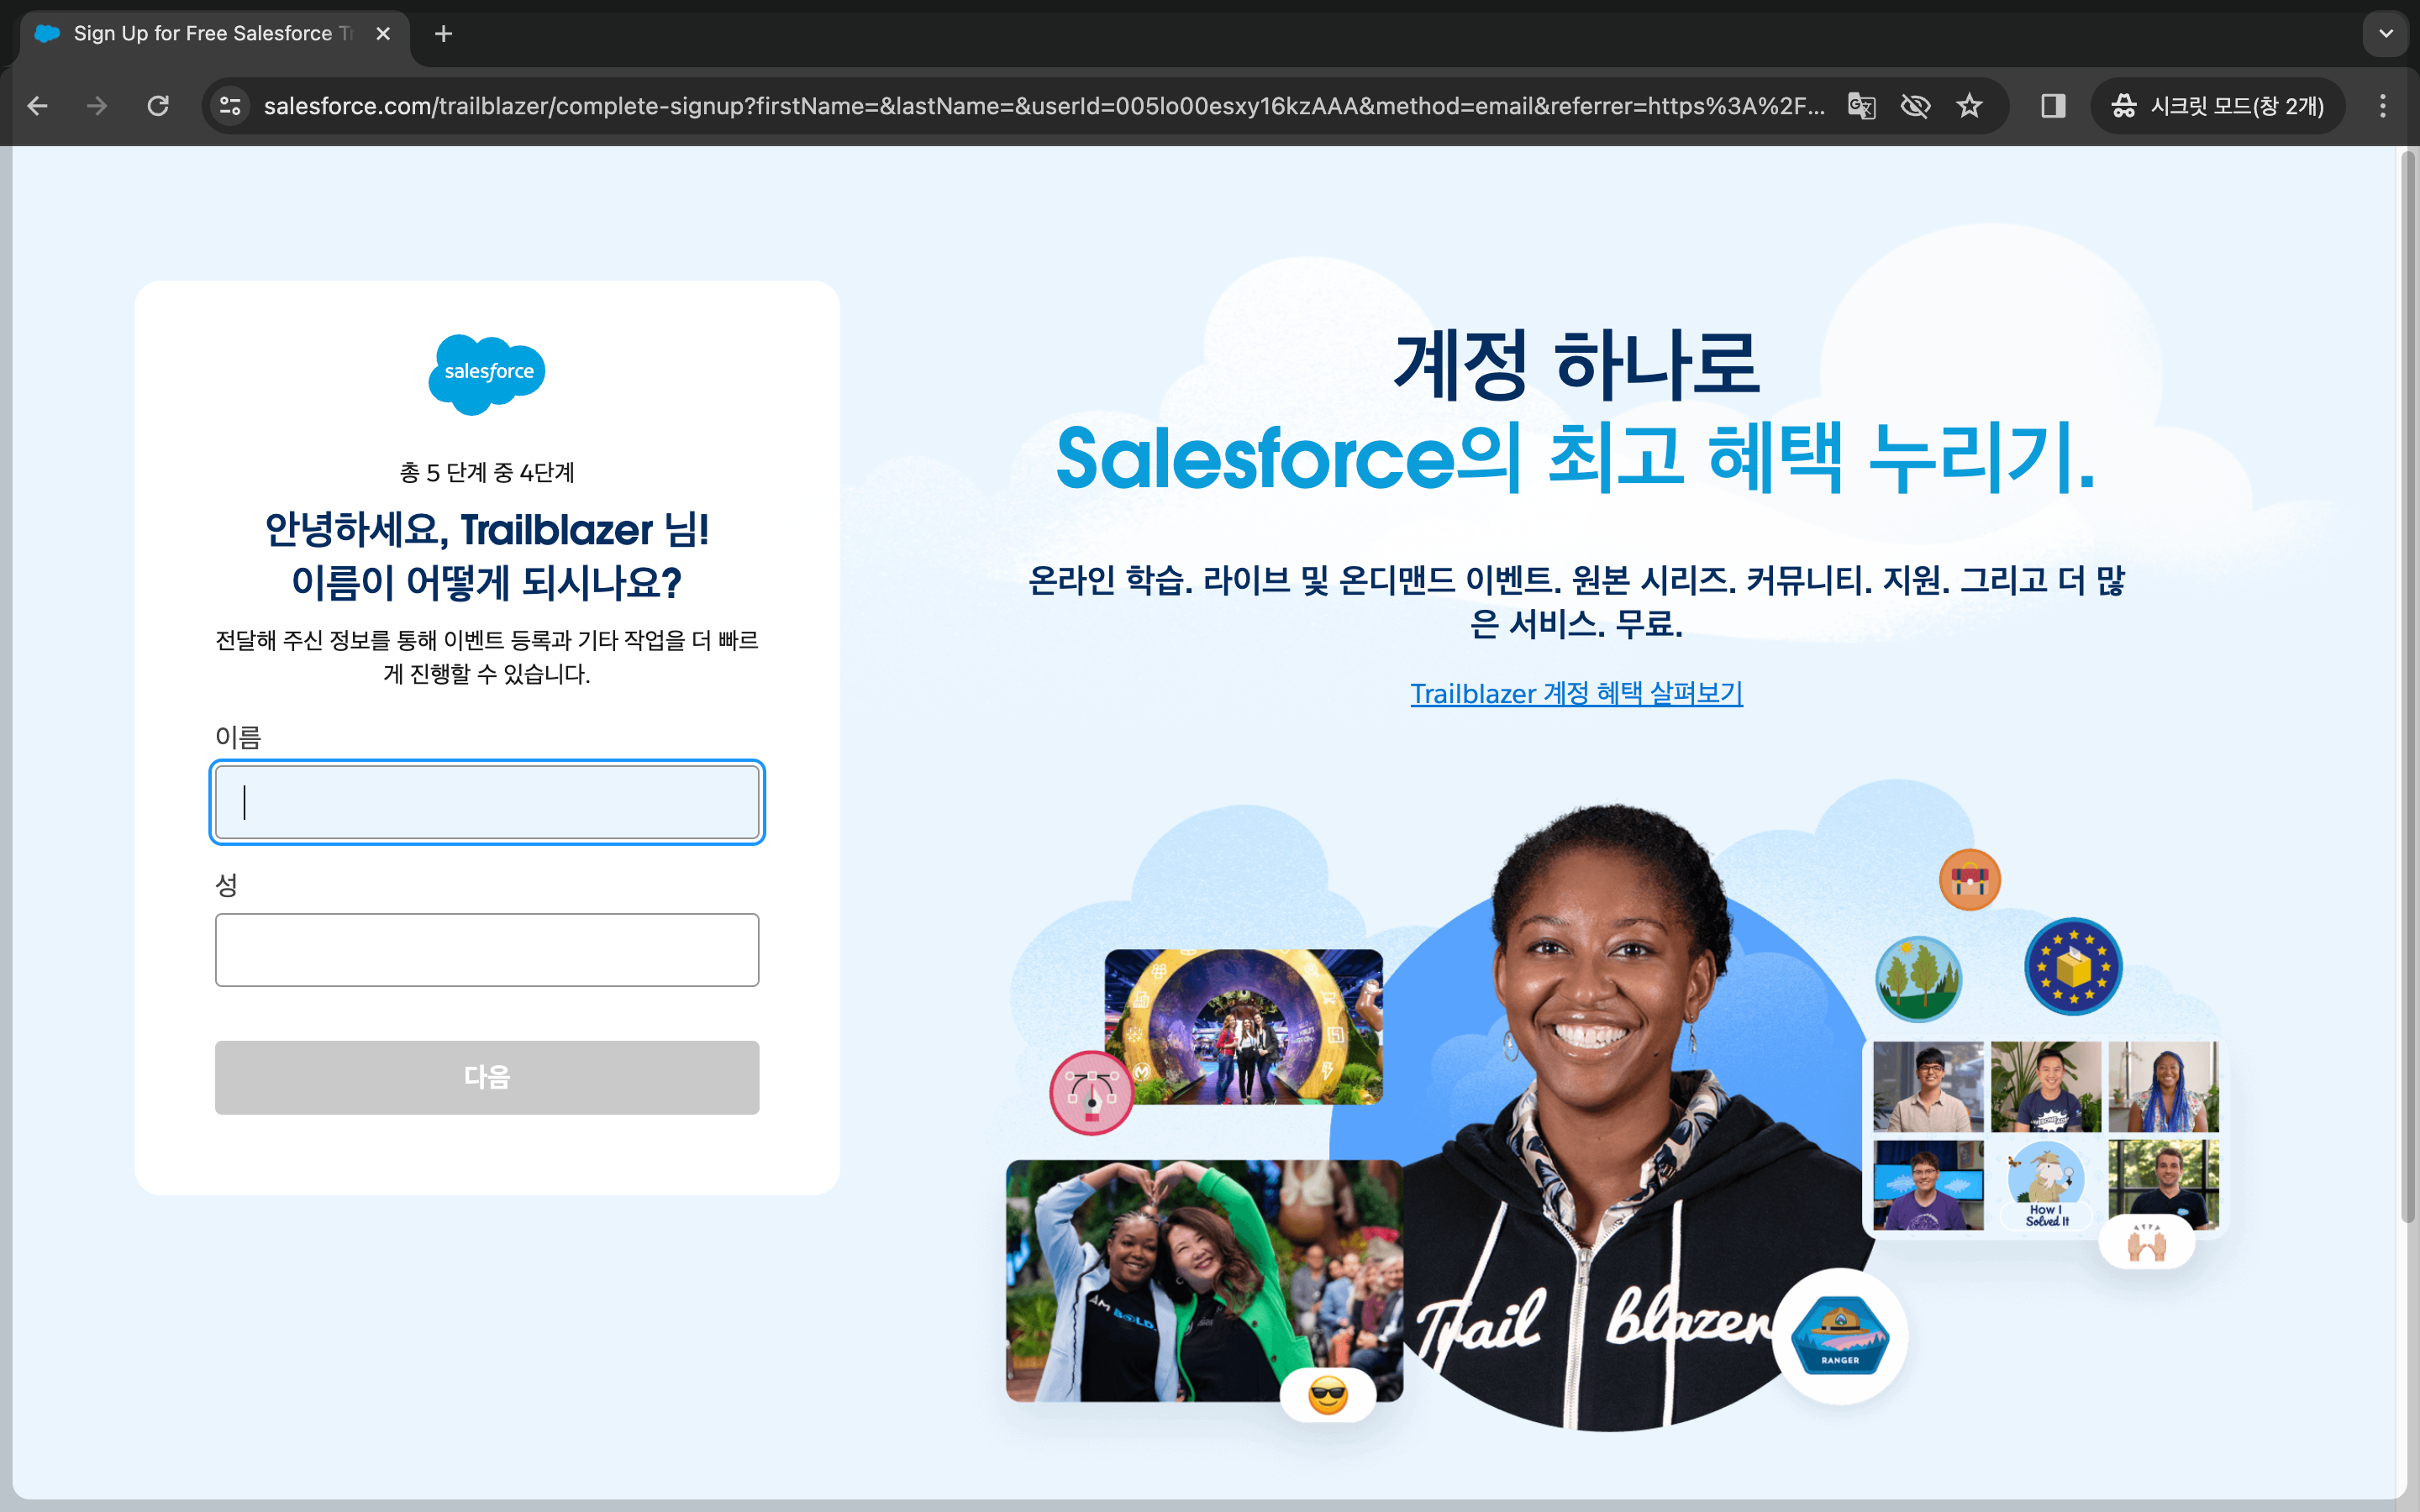This screenshot has width=2420, height=1512.
Task: Reload the page
Action: (x=158, y=106)
